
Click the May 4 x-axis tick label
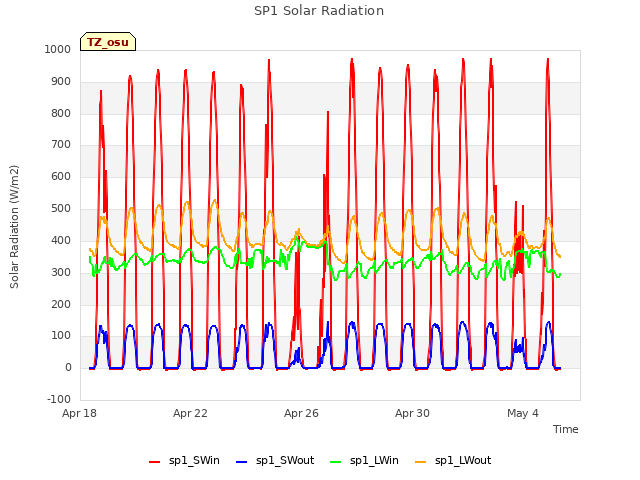point(523,413)
